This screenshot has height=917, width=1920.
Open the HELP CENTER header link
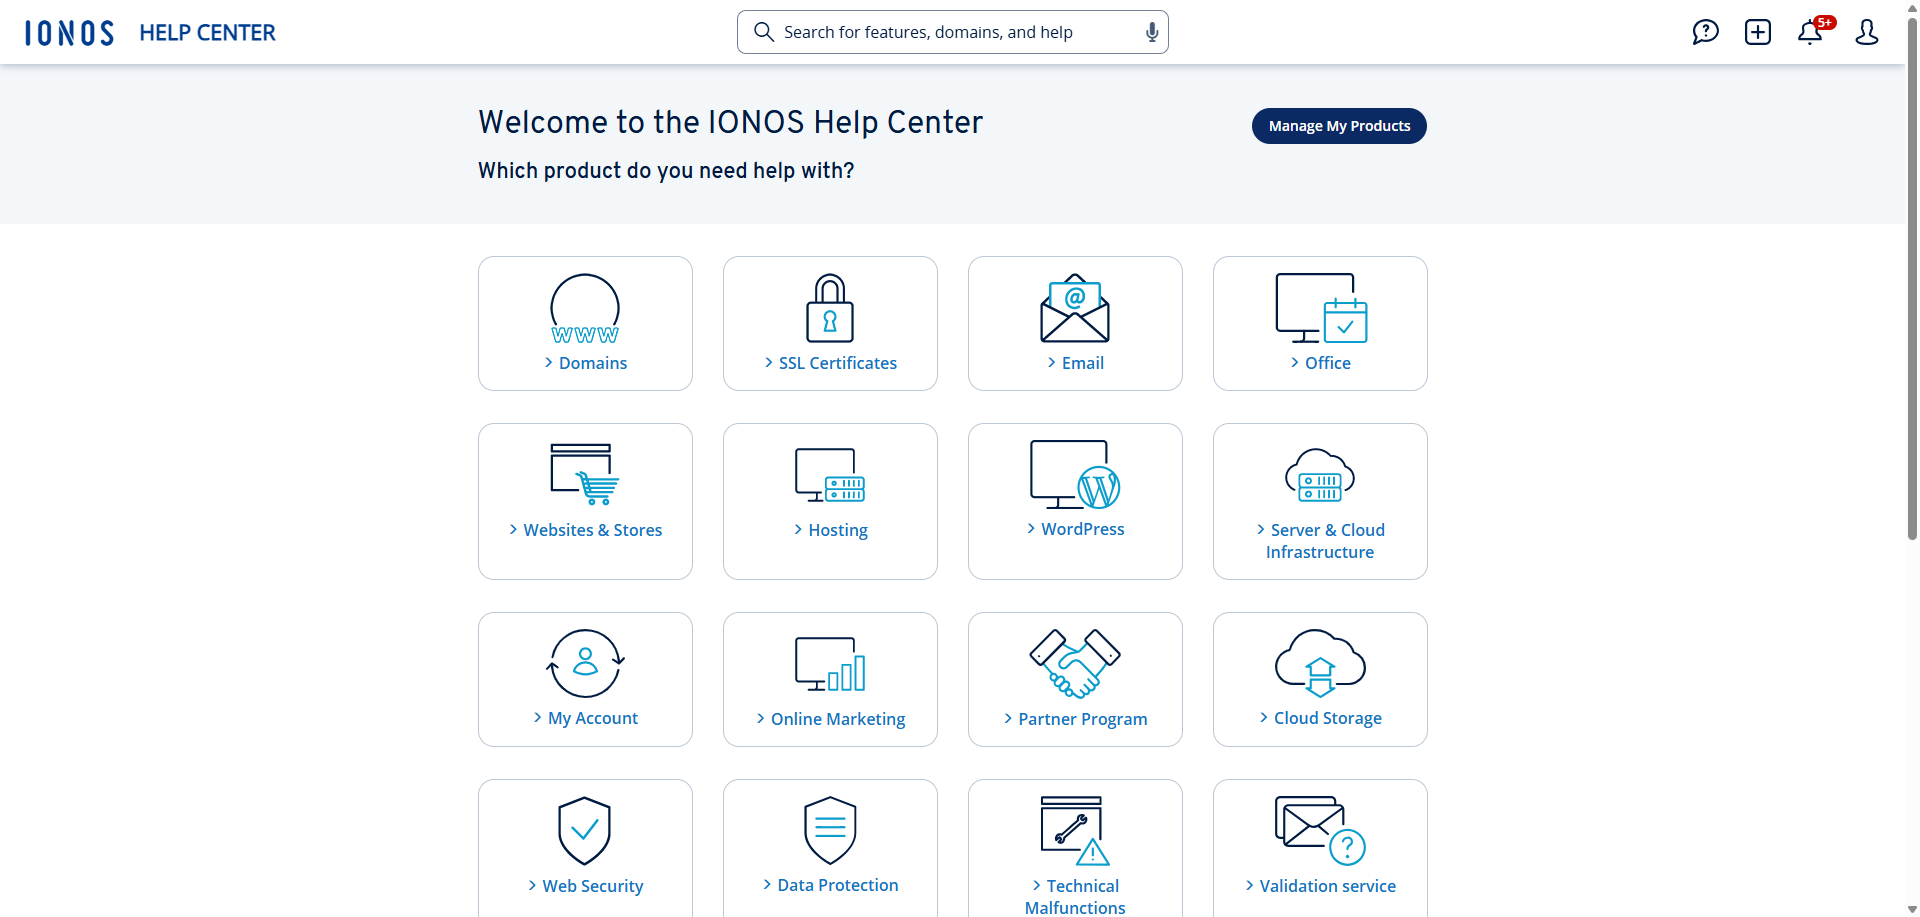[x=207, y=33]
